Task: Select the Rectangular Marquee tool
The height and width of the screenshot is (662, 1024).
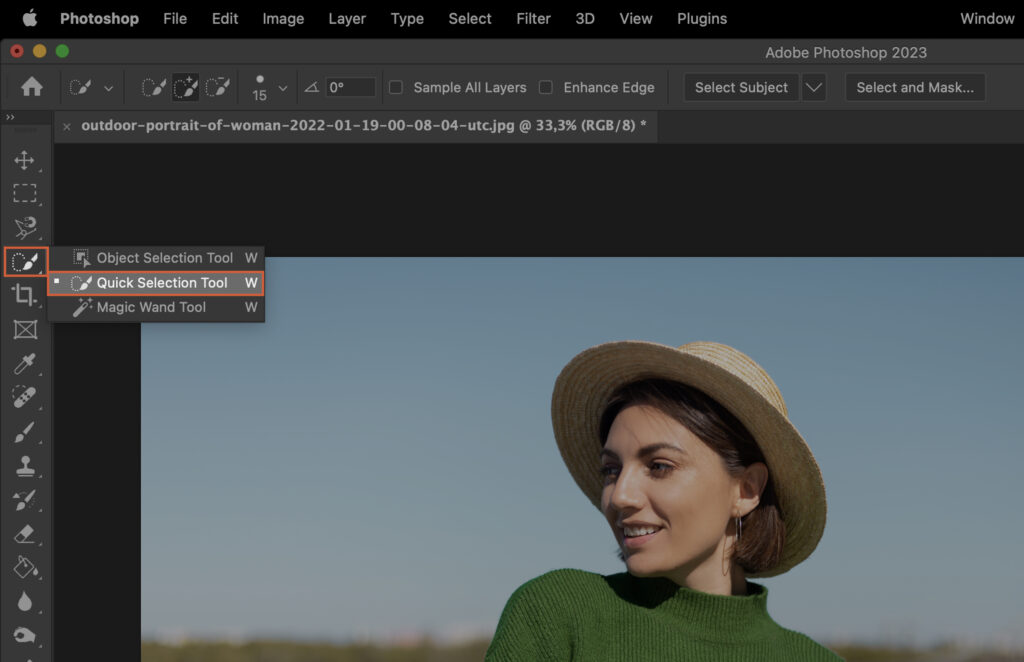Action: 27,194
